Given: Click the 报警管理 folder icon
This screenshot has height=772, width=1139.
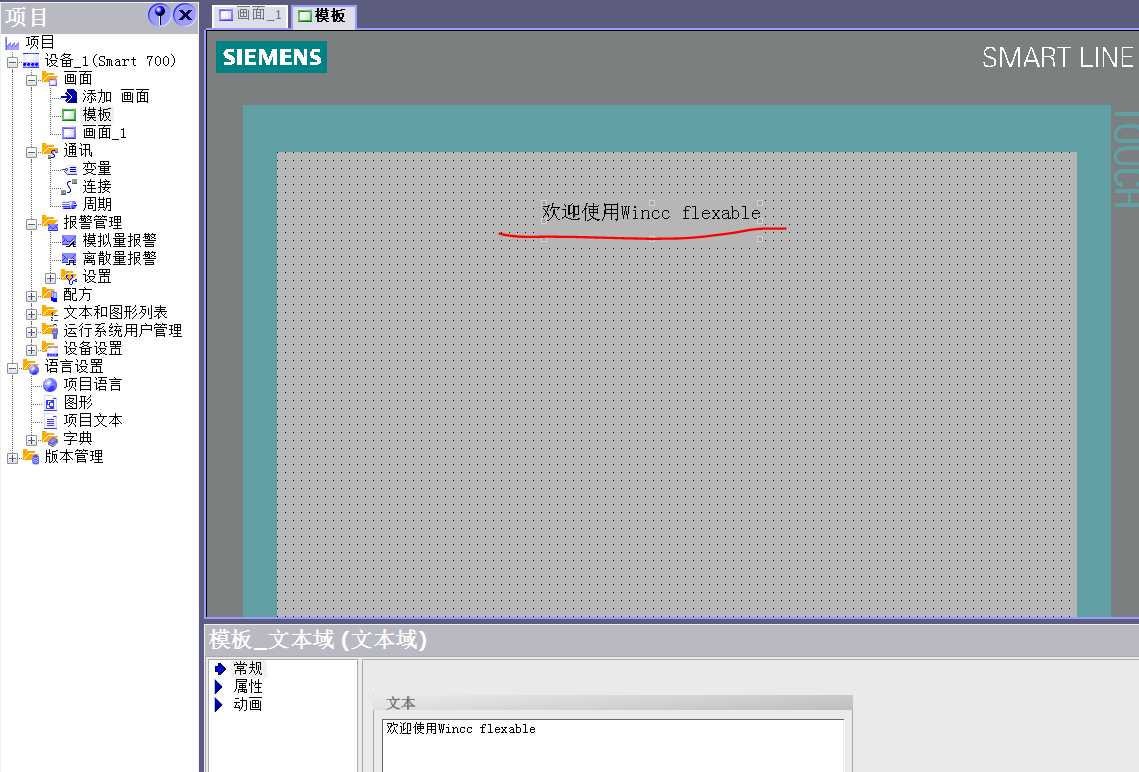Looking at the screenshot, I should (50, 222).
